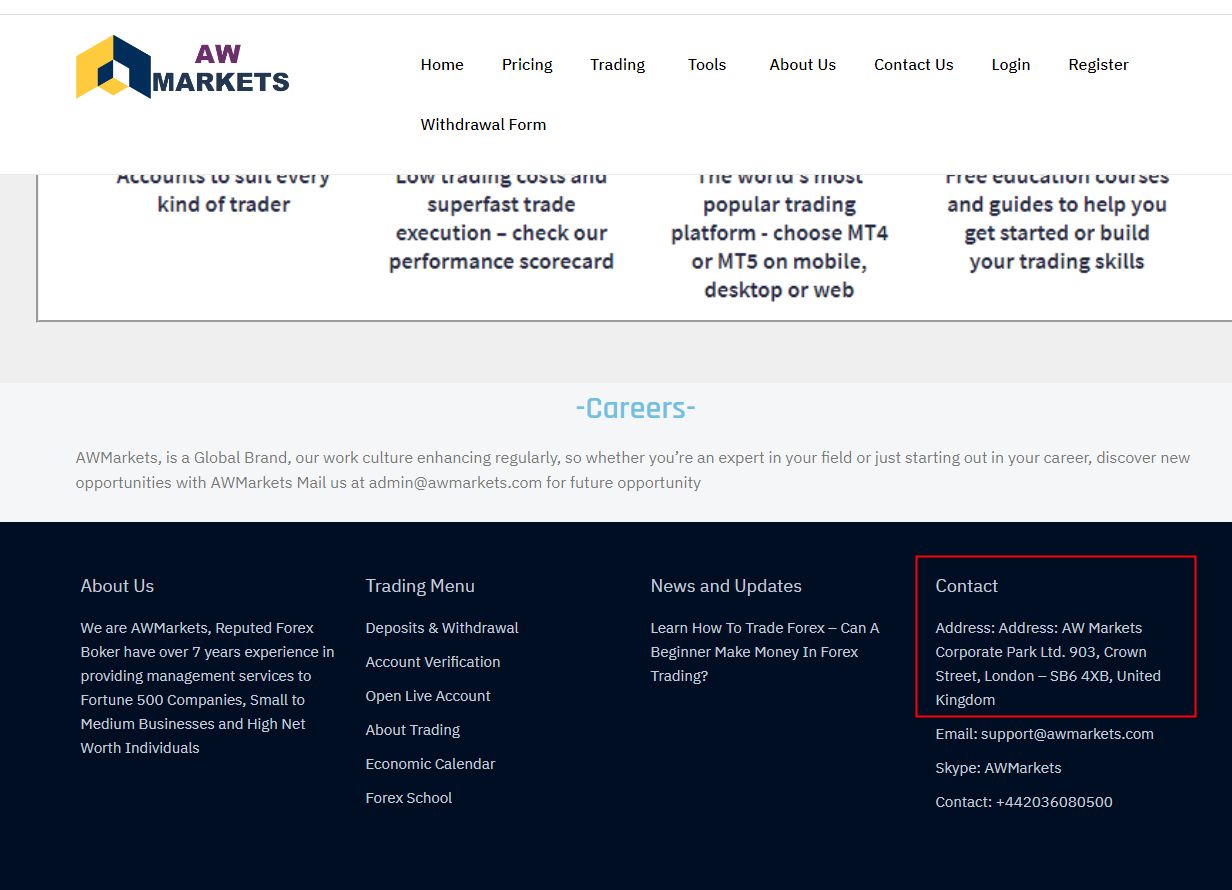This screenshot has width=1232, height=890.
Task: Click the contact number +442036080500
Action: 1054,802
